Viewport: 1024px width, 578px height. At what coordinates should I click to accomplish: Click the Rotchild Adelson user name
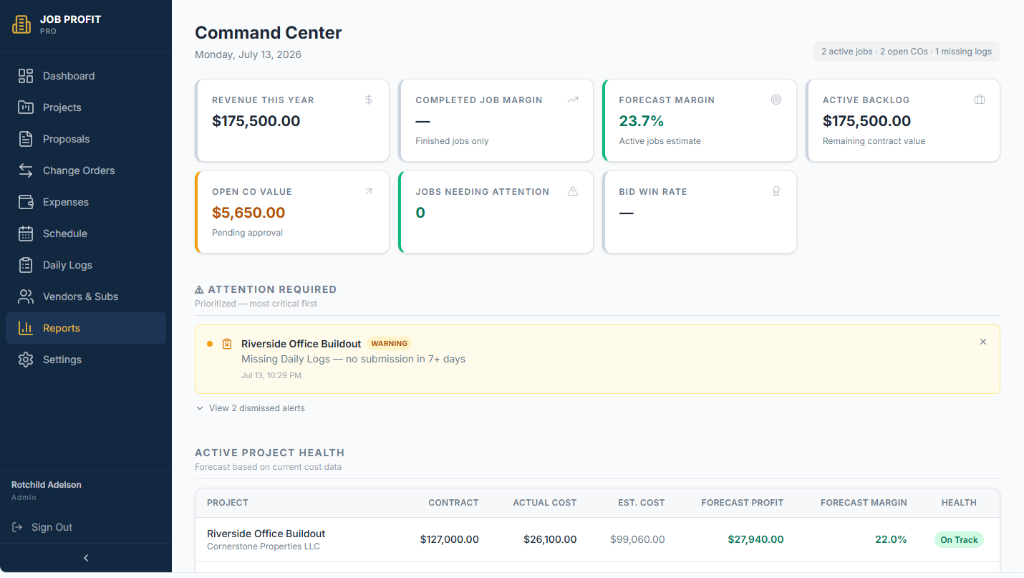click(46, 485)
